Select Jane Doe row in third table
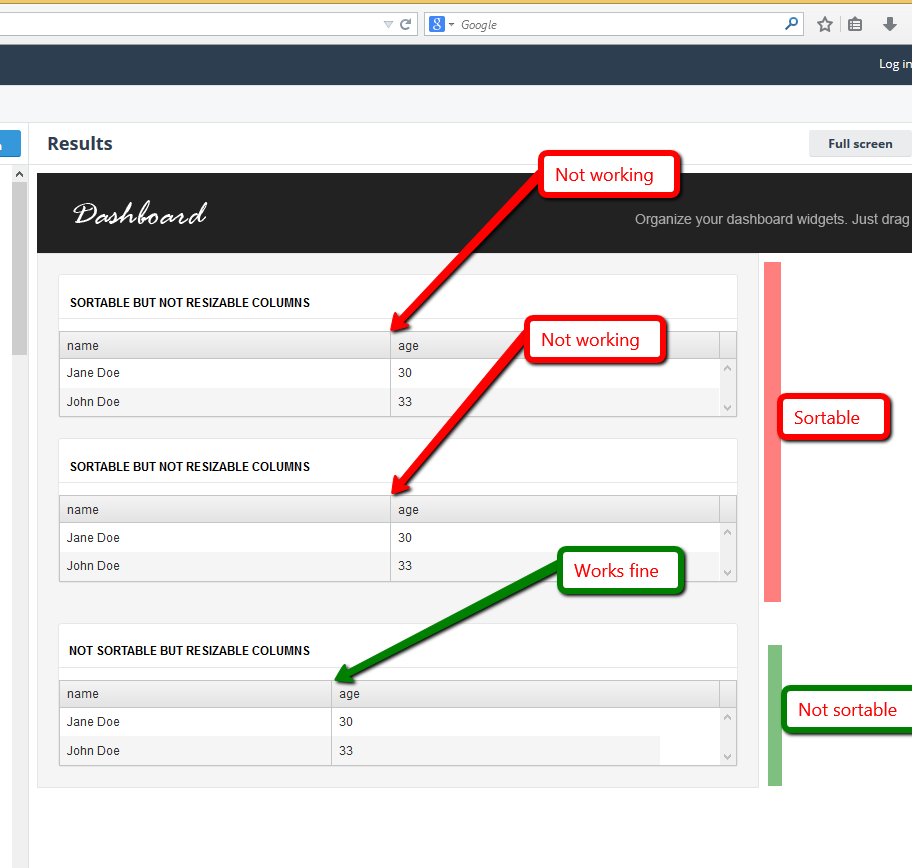This screenshot has height=868, width=912. click(390, 722)
